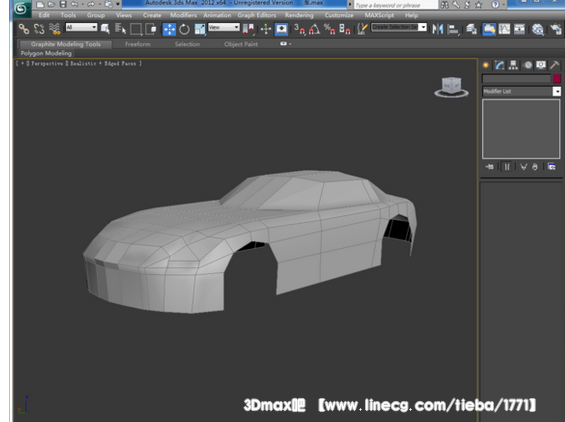565x422 pixels.
Task: Click the Open File quick access icon
Action: (51, 5)
